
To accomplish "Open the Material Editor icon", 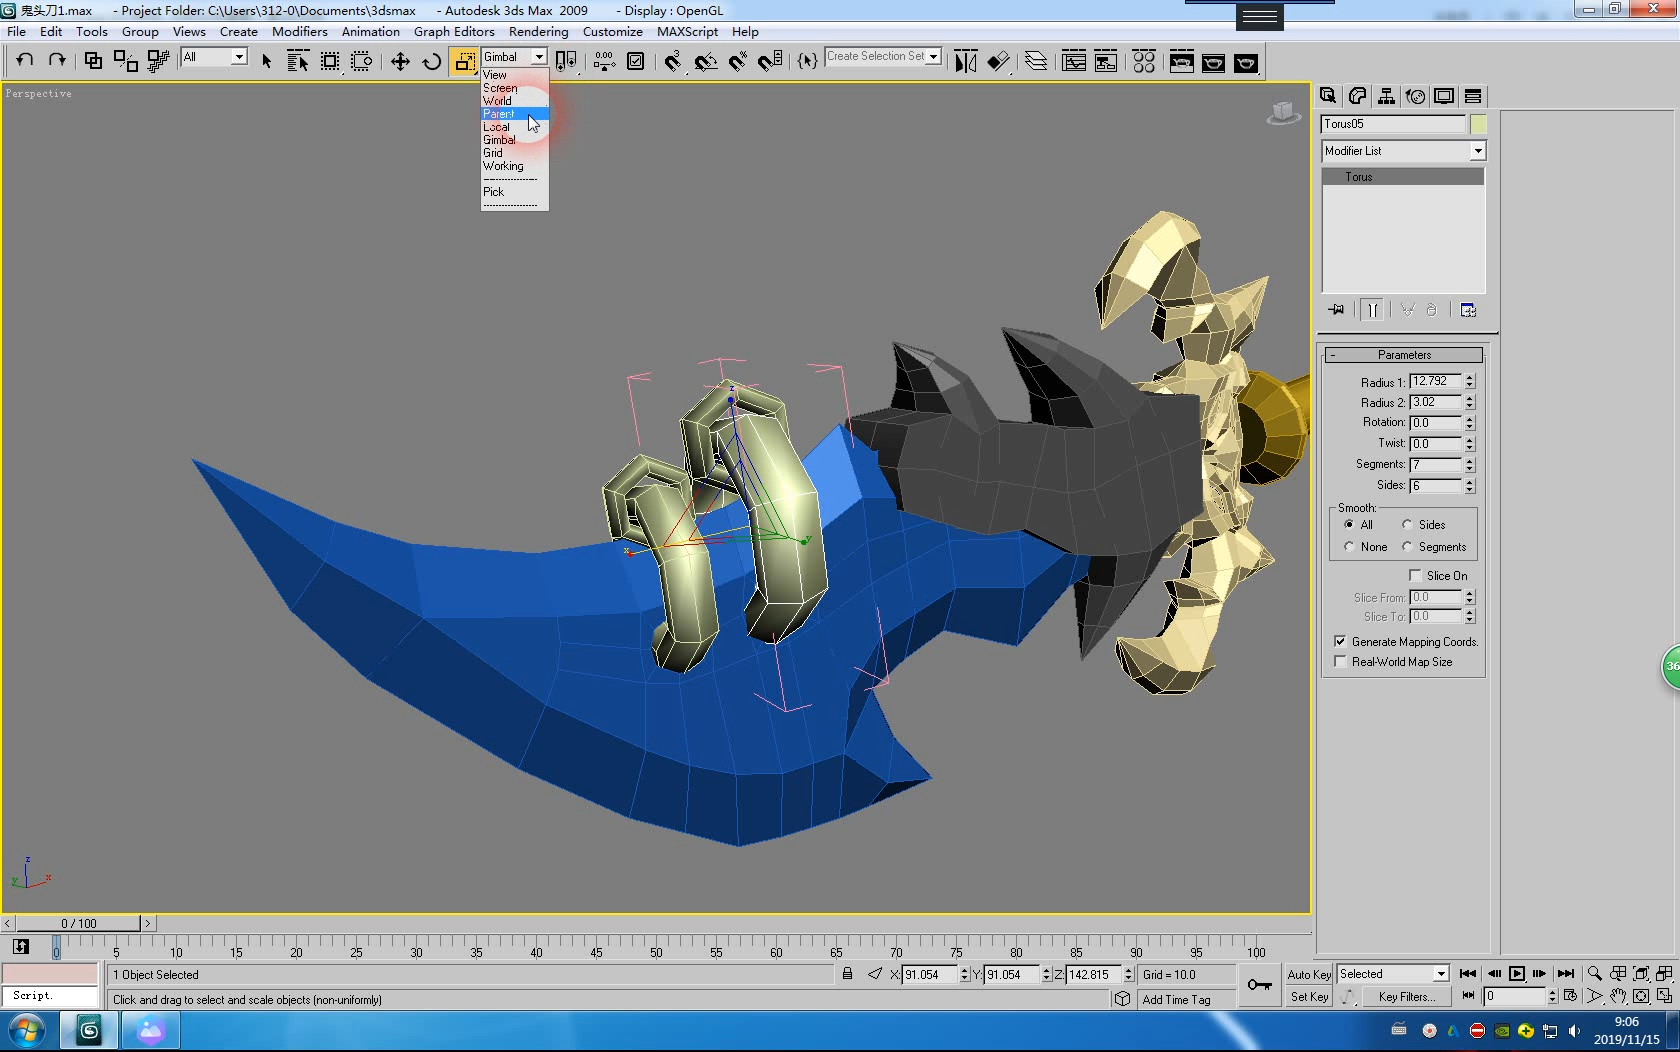I will click(x=1144, y=61).
